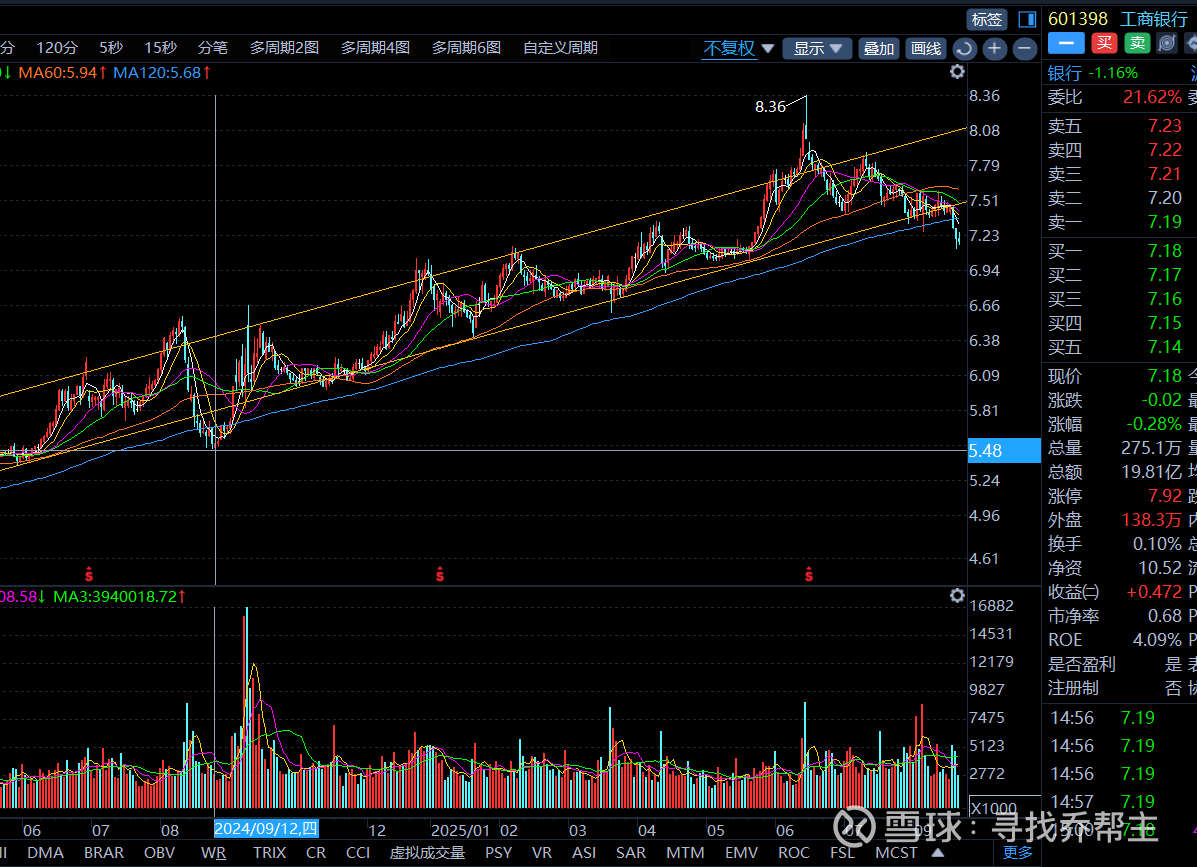Select the MTM indicator
Image resolution: width=1197 pixels, height=867 pixels.
click(x=685, y=852)
